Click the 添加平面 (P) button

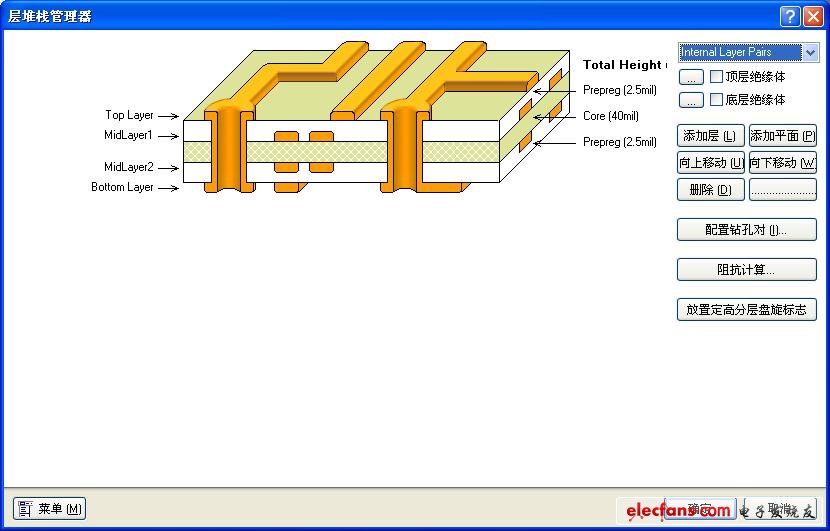coord(782,136)
